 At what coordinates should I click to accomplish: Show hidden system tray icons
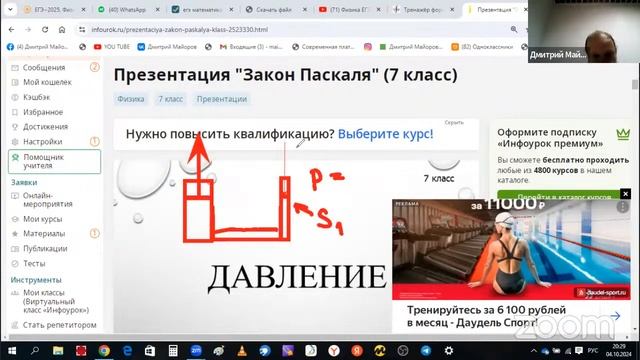point(533,351)
